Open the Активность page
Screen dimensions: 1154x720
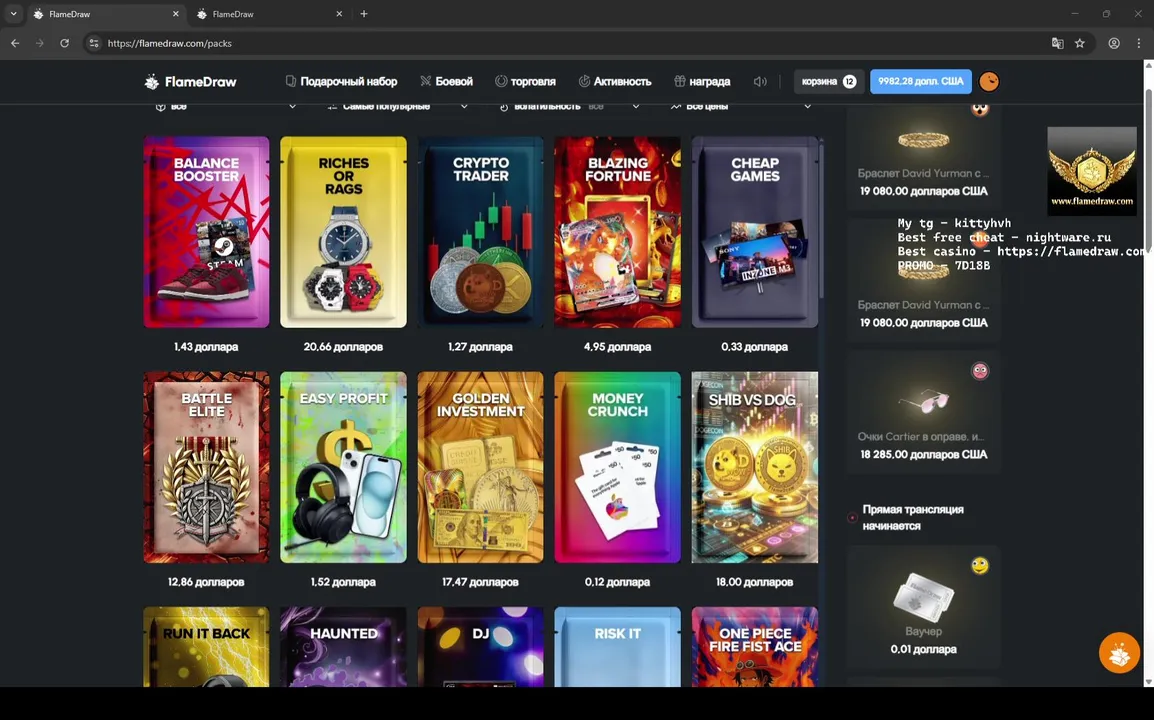(x=615, y=82)
